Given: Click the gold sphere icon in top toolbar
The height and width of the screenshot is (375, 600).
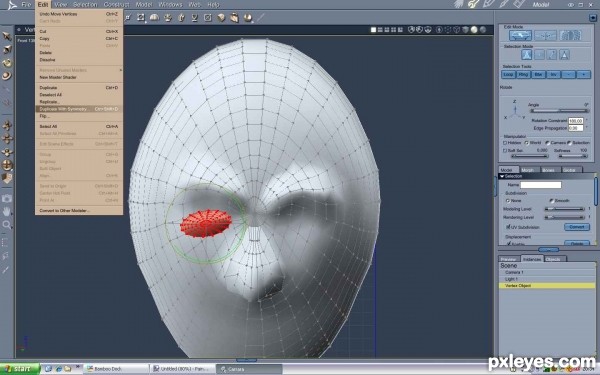Looking at the screenshot, I should pos(248,18).
